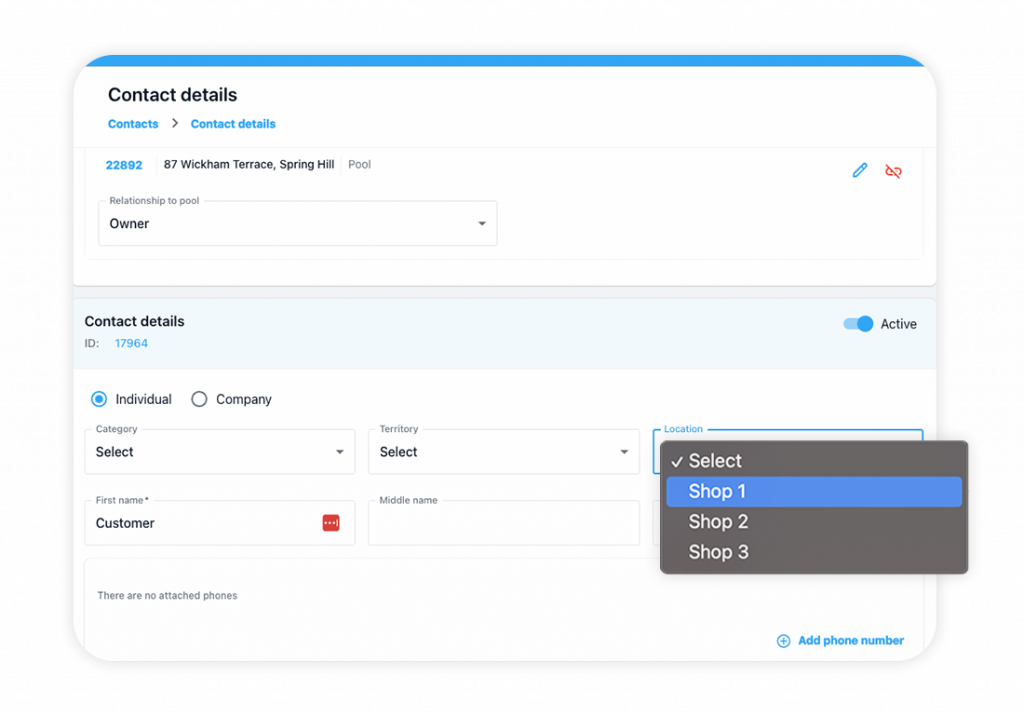
Task: Click the Add phone number link
Action: (x=849, y=641)
